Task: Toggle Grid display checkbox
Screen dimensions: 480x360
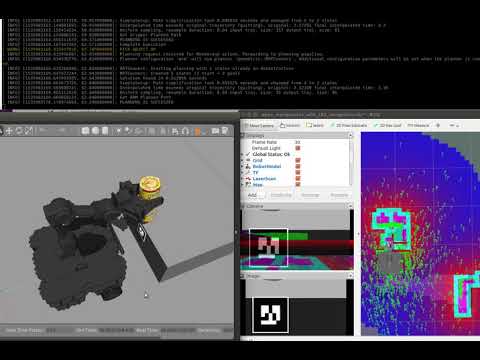Action: point(298,160)
